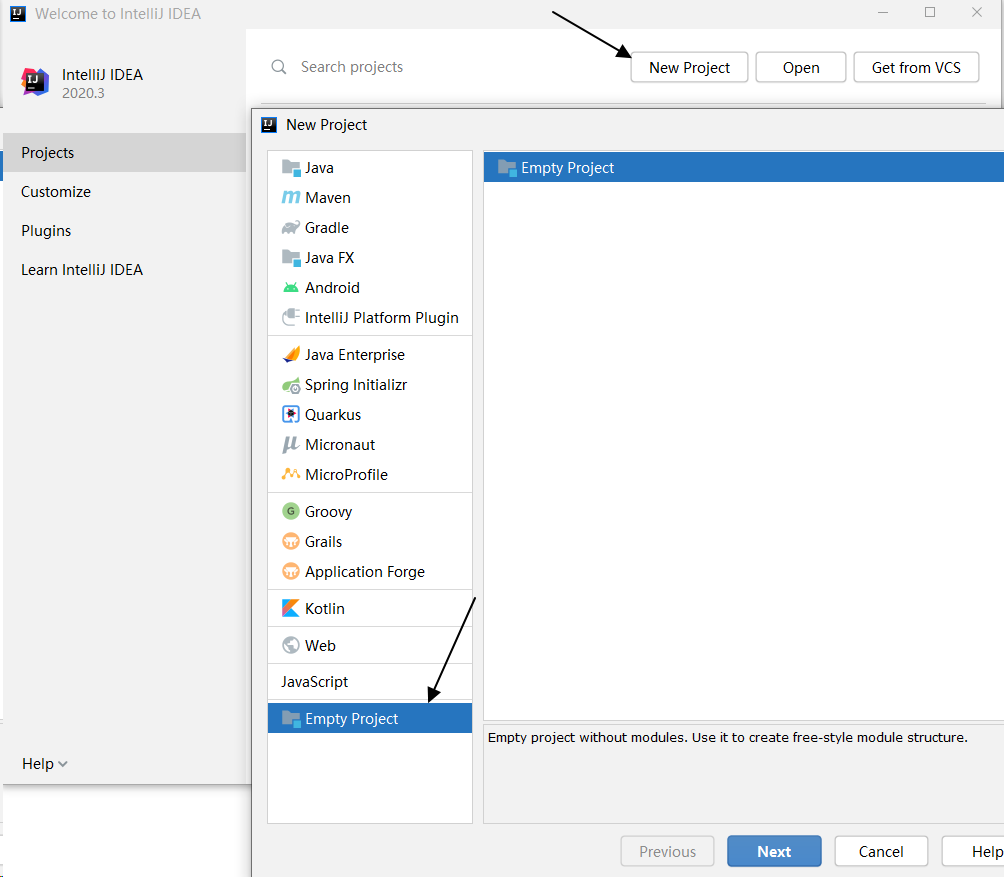Select Empty Project in the left list

[x=370, y=718]
